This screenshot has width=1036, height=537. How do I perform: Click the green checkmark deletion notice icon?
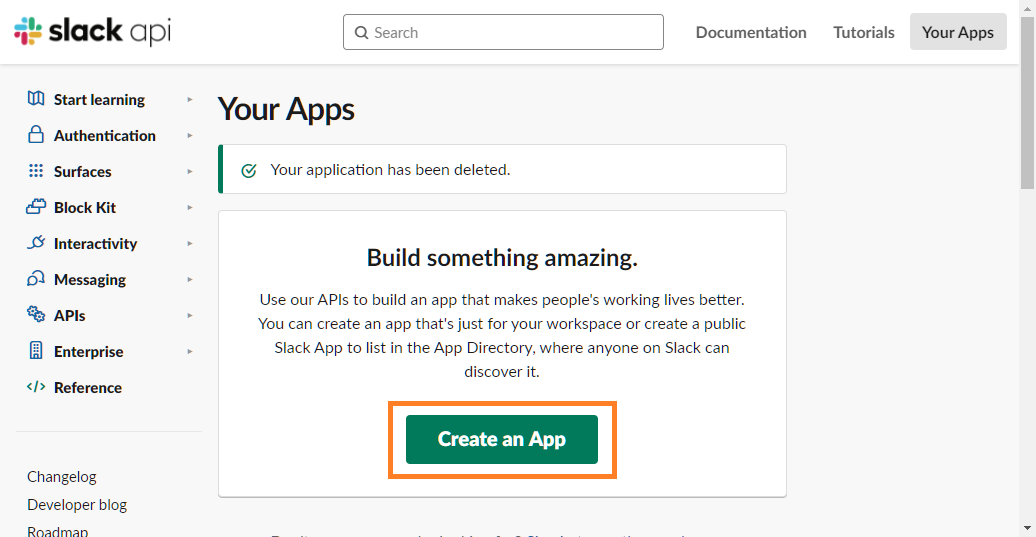pos(248,170)
